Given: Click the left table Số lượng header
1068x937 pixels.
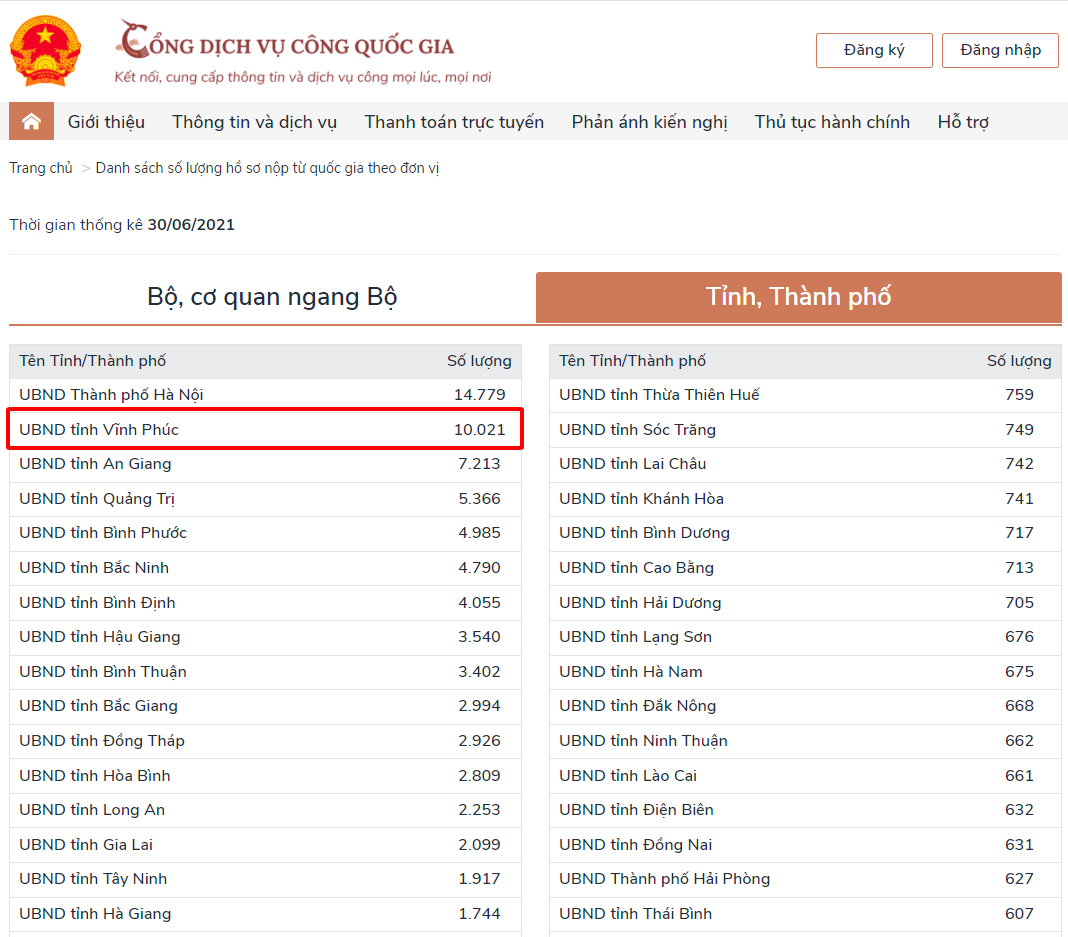Looking at the screenshot, I should coord(479,361).
